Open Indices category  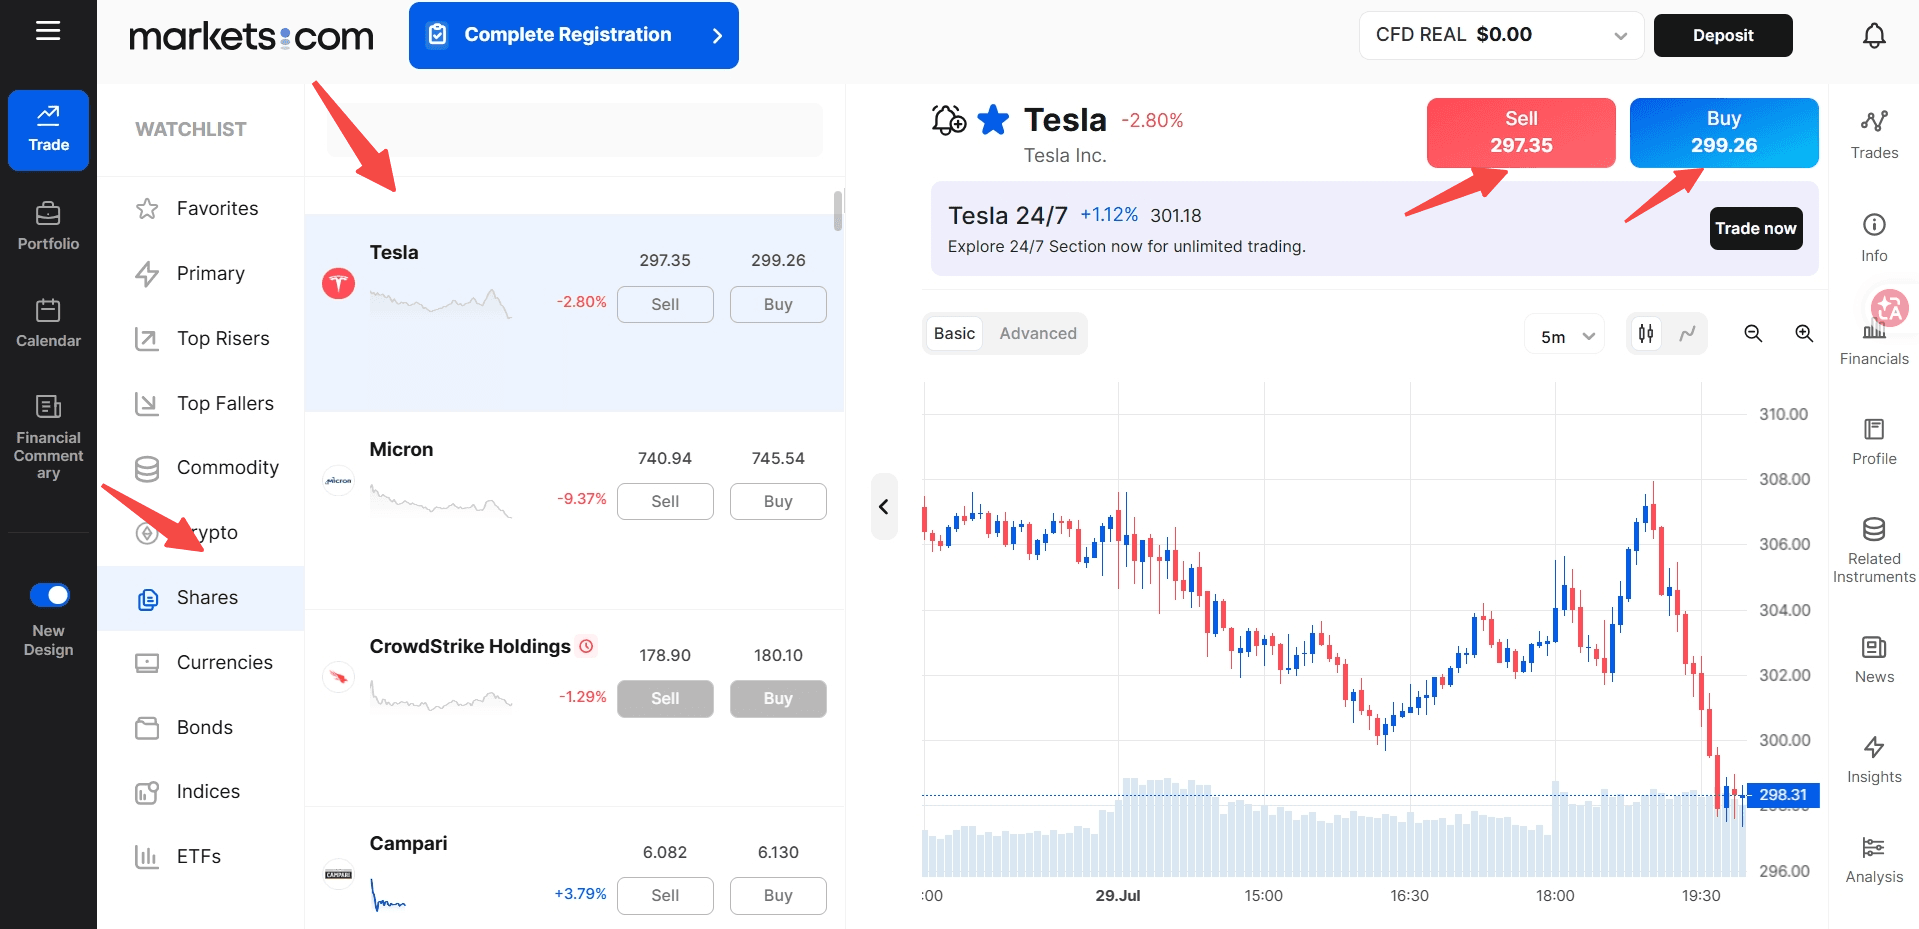200,791
